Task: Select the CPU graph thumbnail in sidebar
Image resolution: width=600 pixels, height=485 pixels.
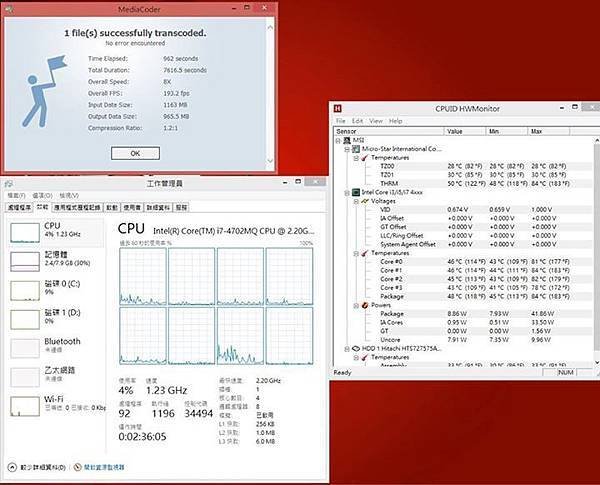Action: (x=25, y=232)
